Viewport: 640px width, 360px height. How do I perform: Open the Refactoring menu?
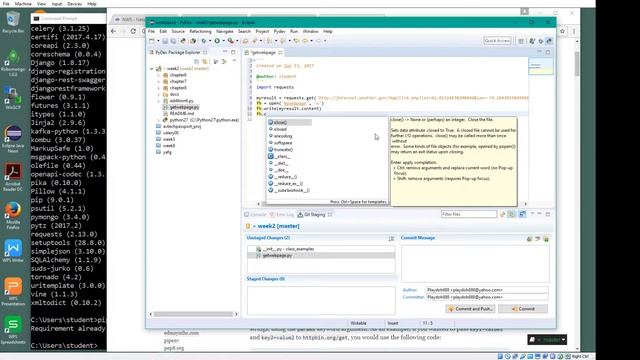point(200,31)
